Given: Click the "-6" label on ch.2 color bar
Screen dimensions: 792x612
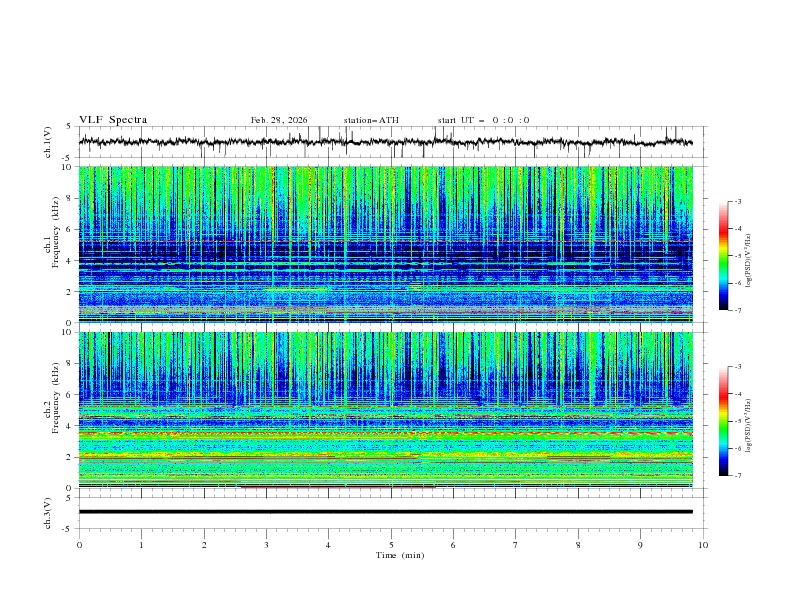Looking at the screenshot, I should [x=738, y=448].
